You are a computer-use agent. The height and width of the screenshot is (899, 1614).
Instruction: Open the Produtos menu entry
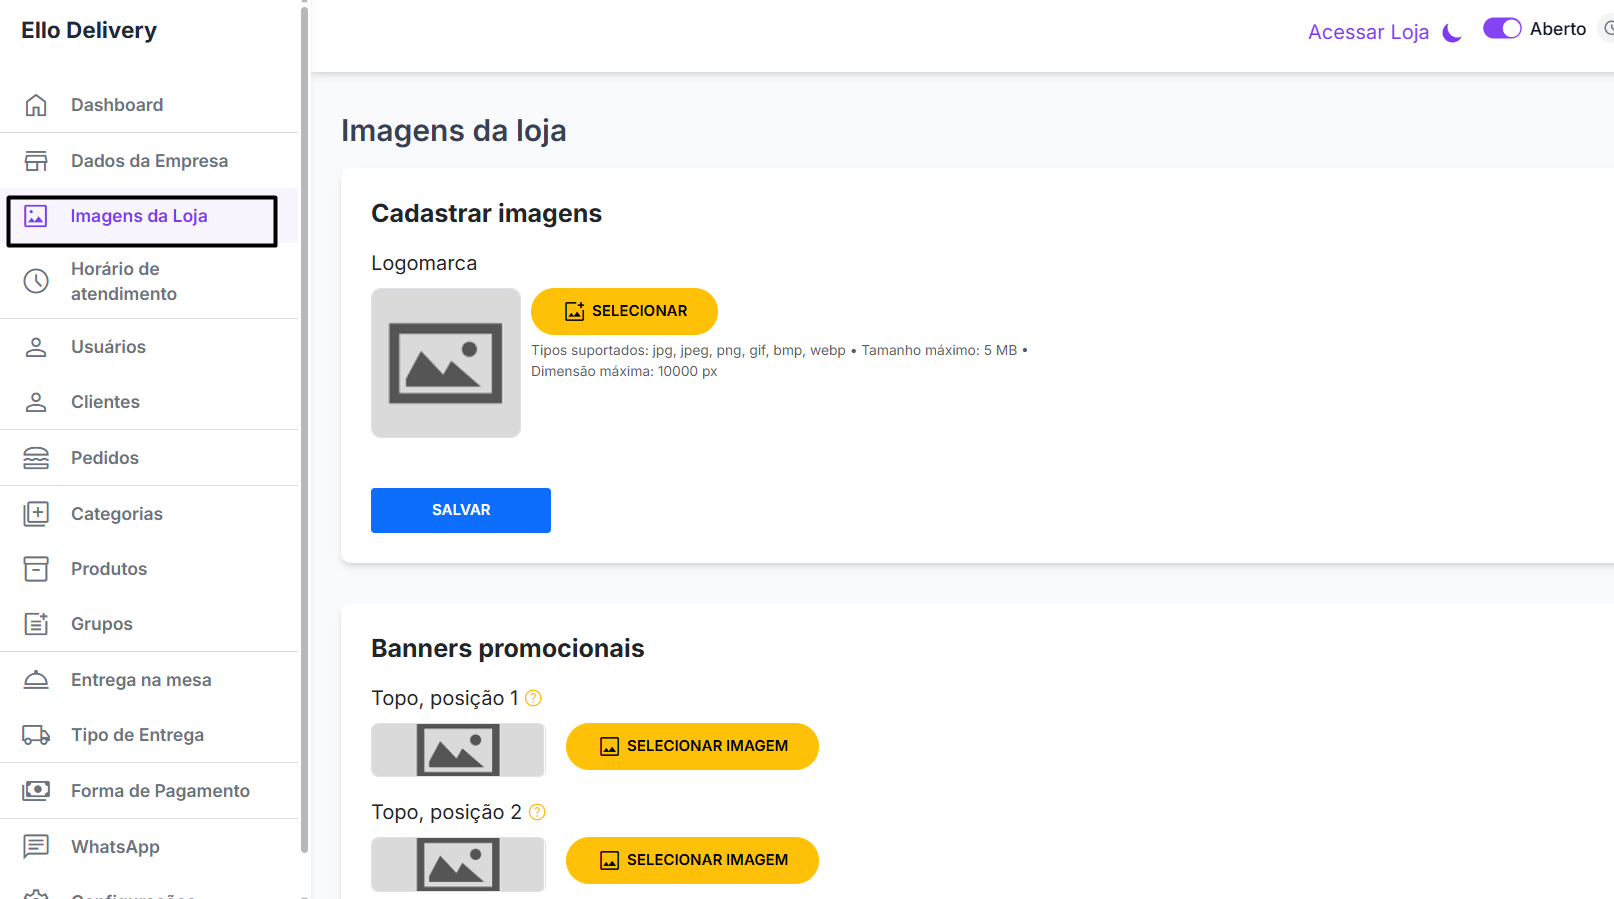[x=149, y=569]
